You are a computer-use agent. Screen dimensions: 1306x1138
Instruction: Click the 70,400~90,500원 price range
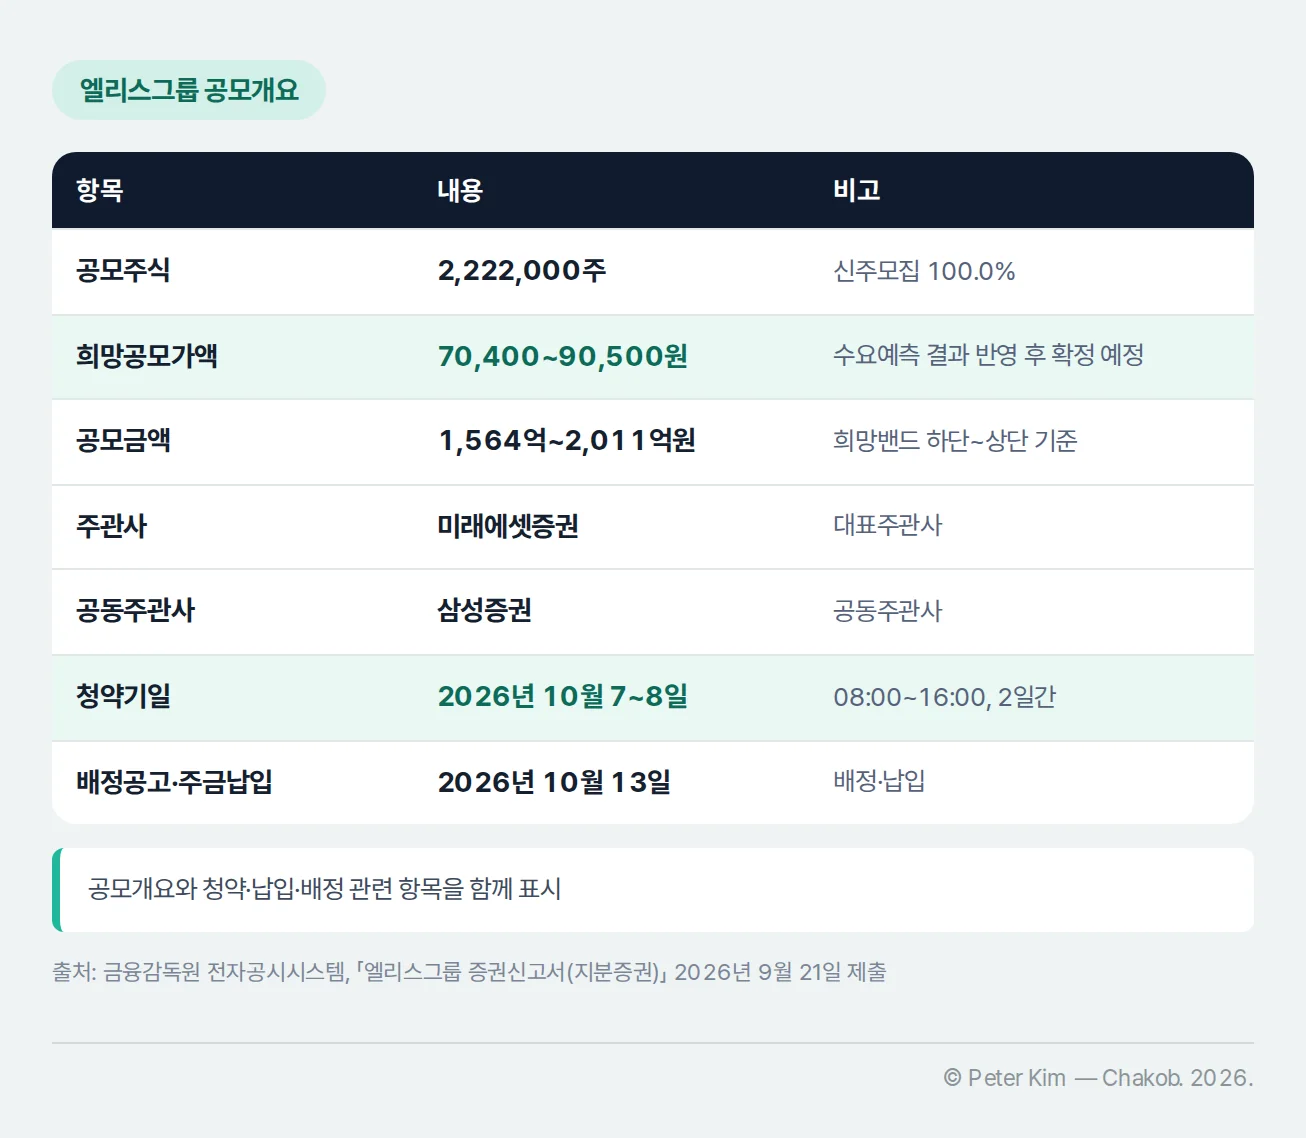point(563,356)
